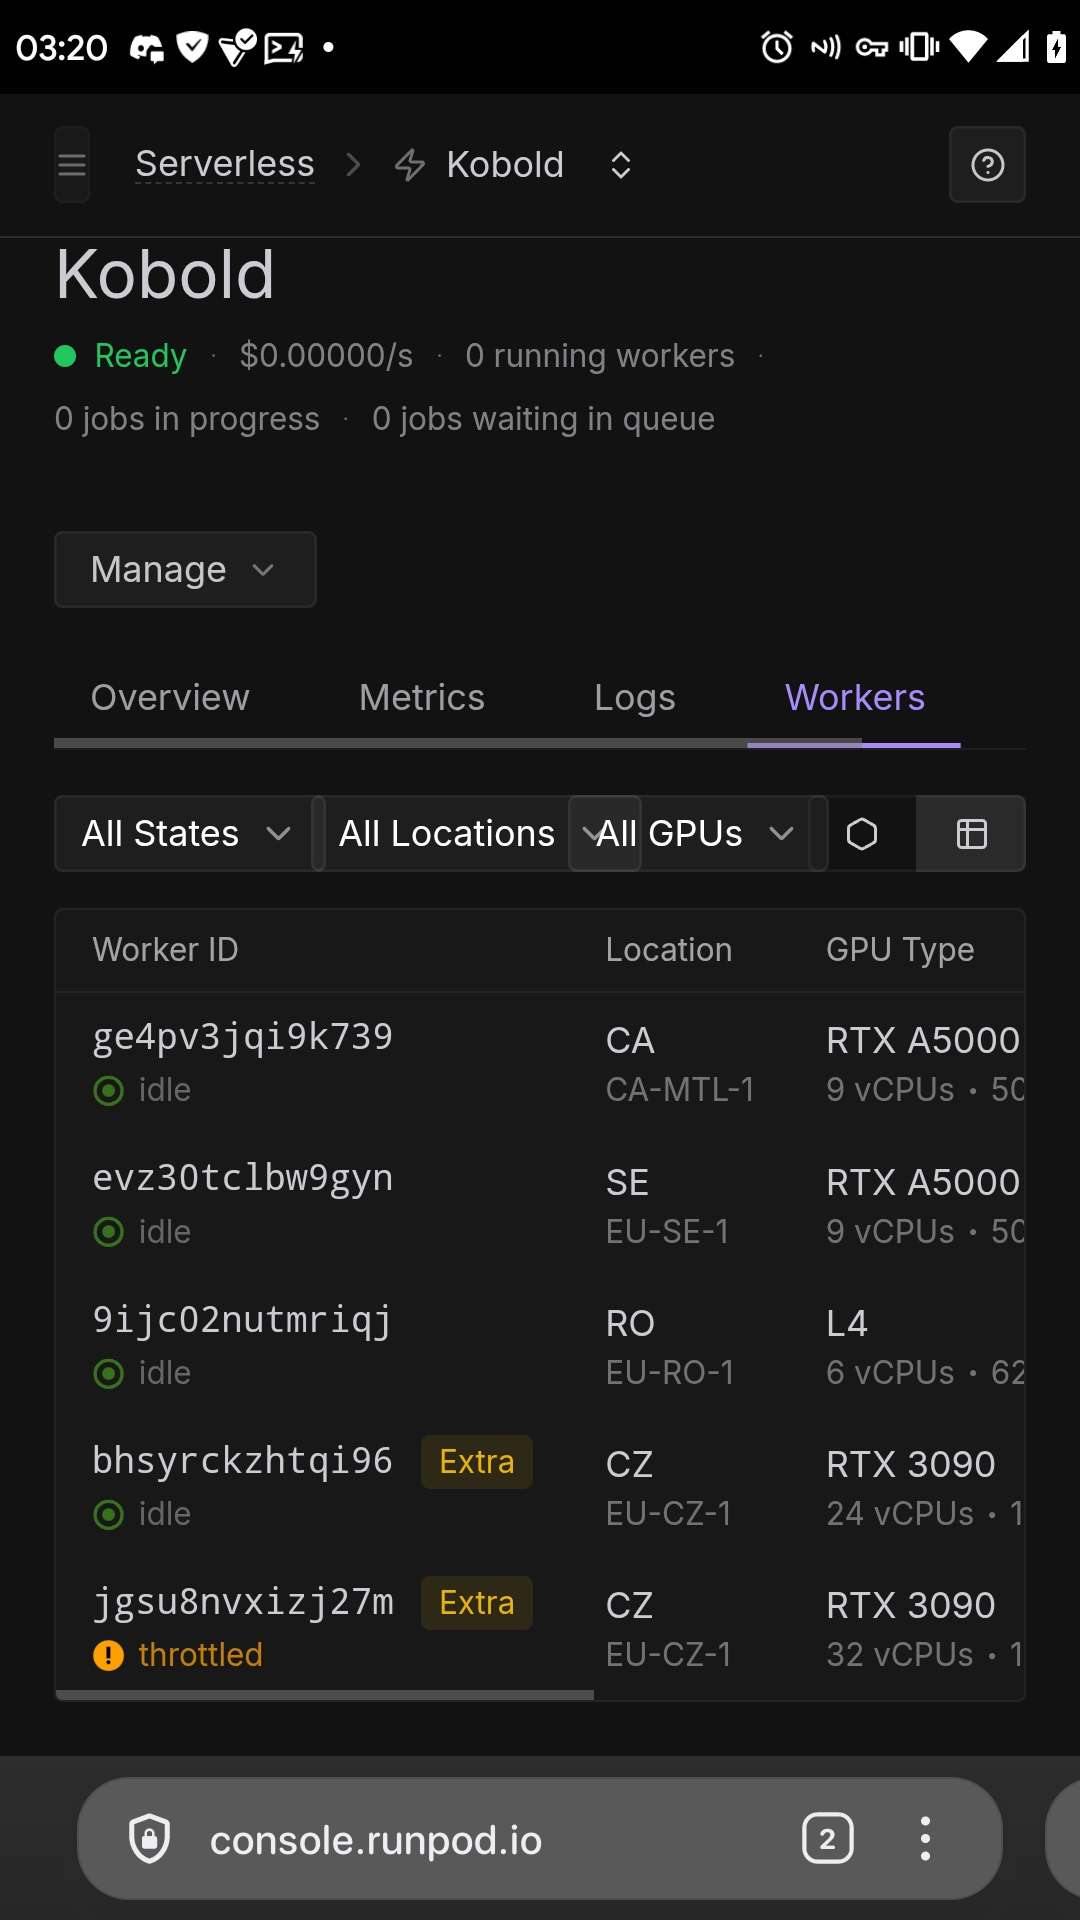1080x1920 pixels.
Task: Open the hamburger navigation menu
Action: pos(72,165)
